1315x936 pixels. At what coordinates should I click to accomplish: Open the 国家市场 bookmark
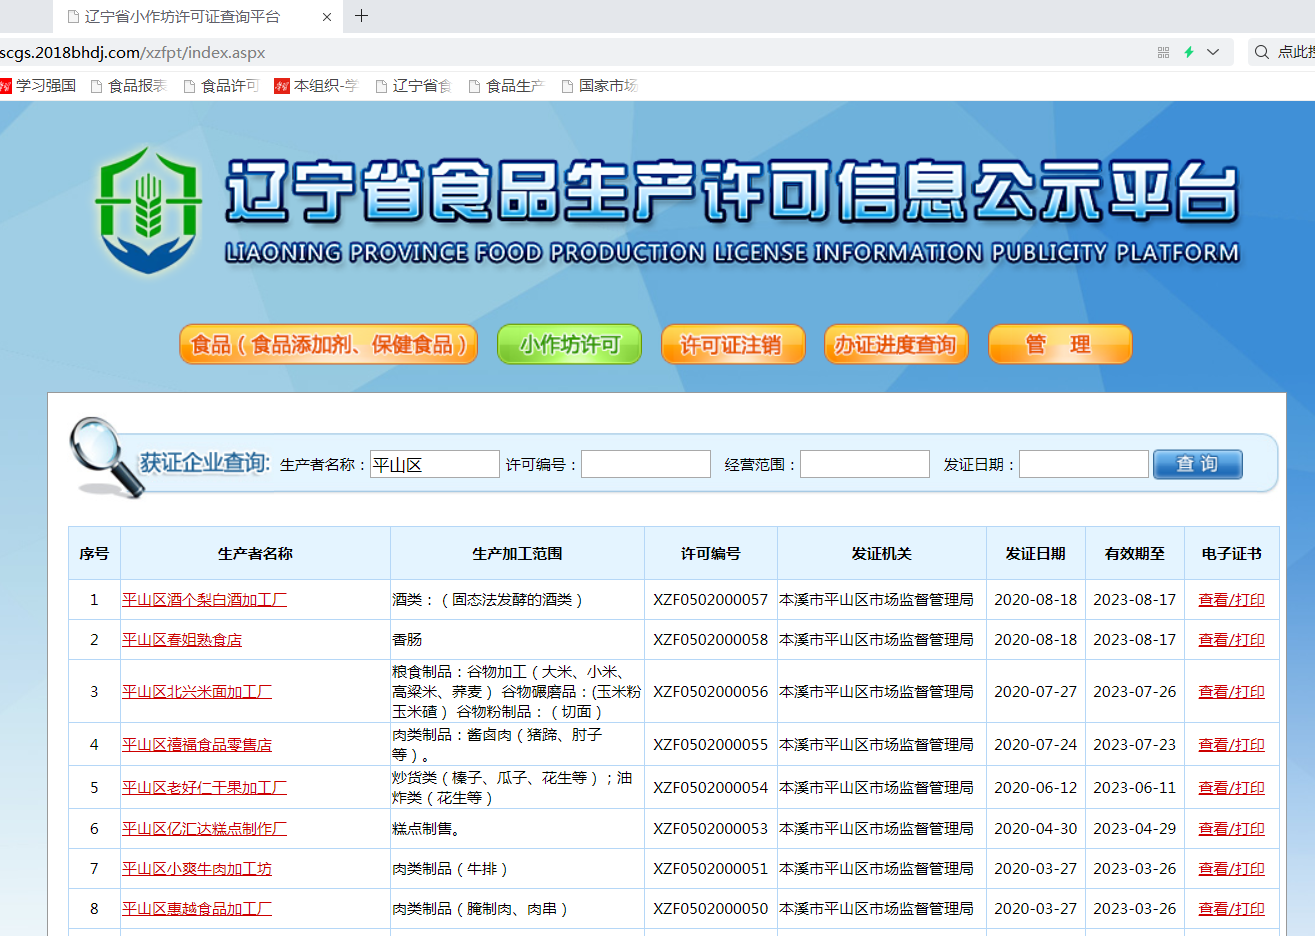599,86
